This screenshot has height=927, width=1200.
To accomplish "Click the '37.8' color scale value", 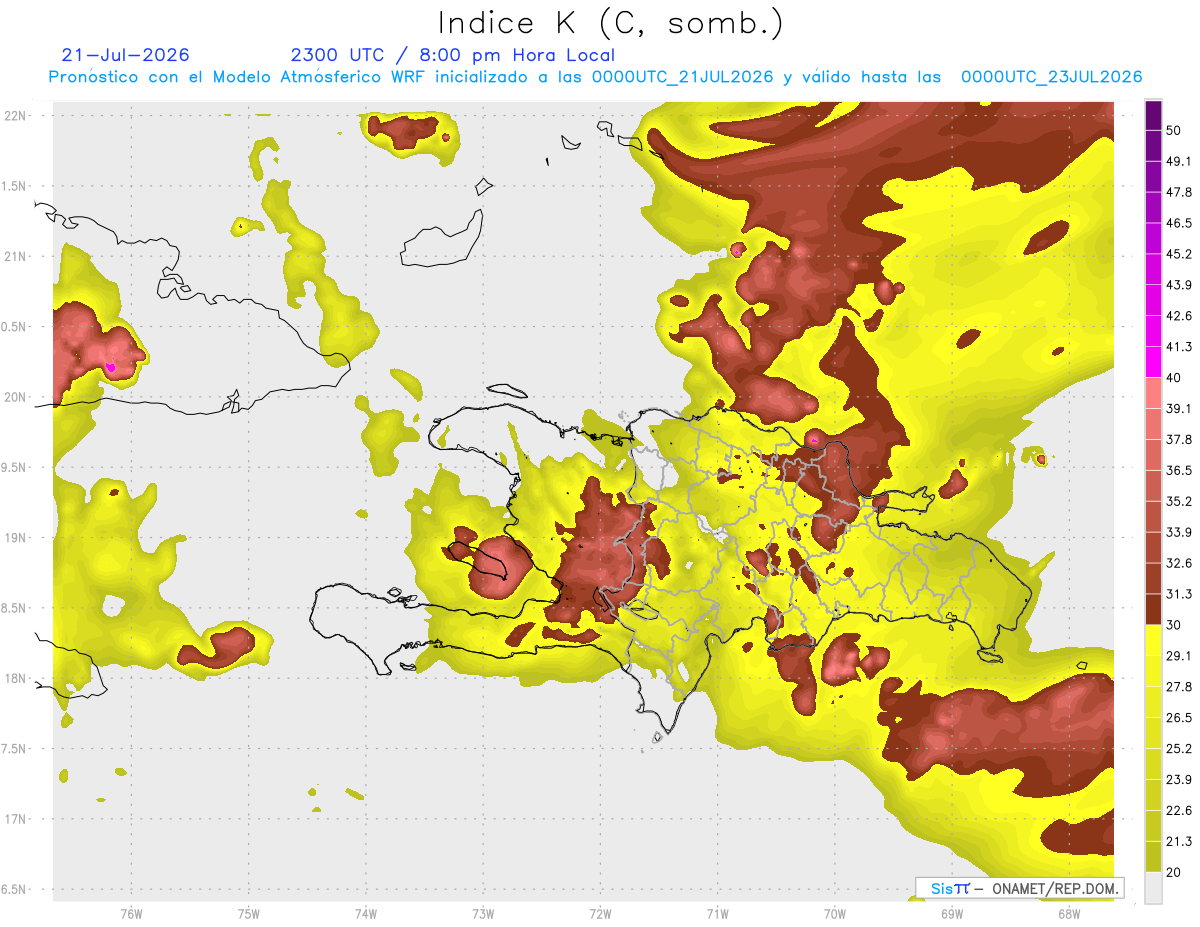I will 1179,439.
